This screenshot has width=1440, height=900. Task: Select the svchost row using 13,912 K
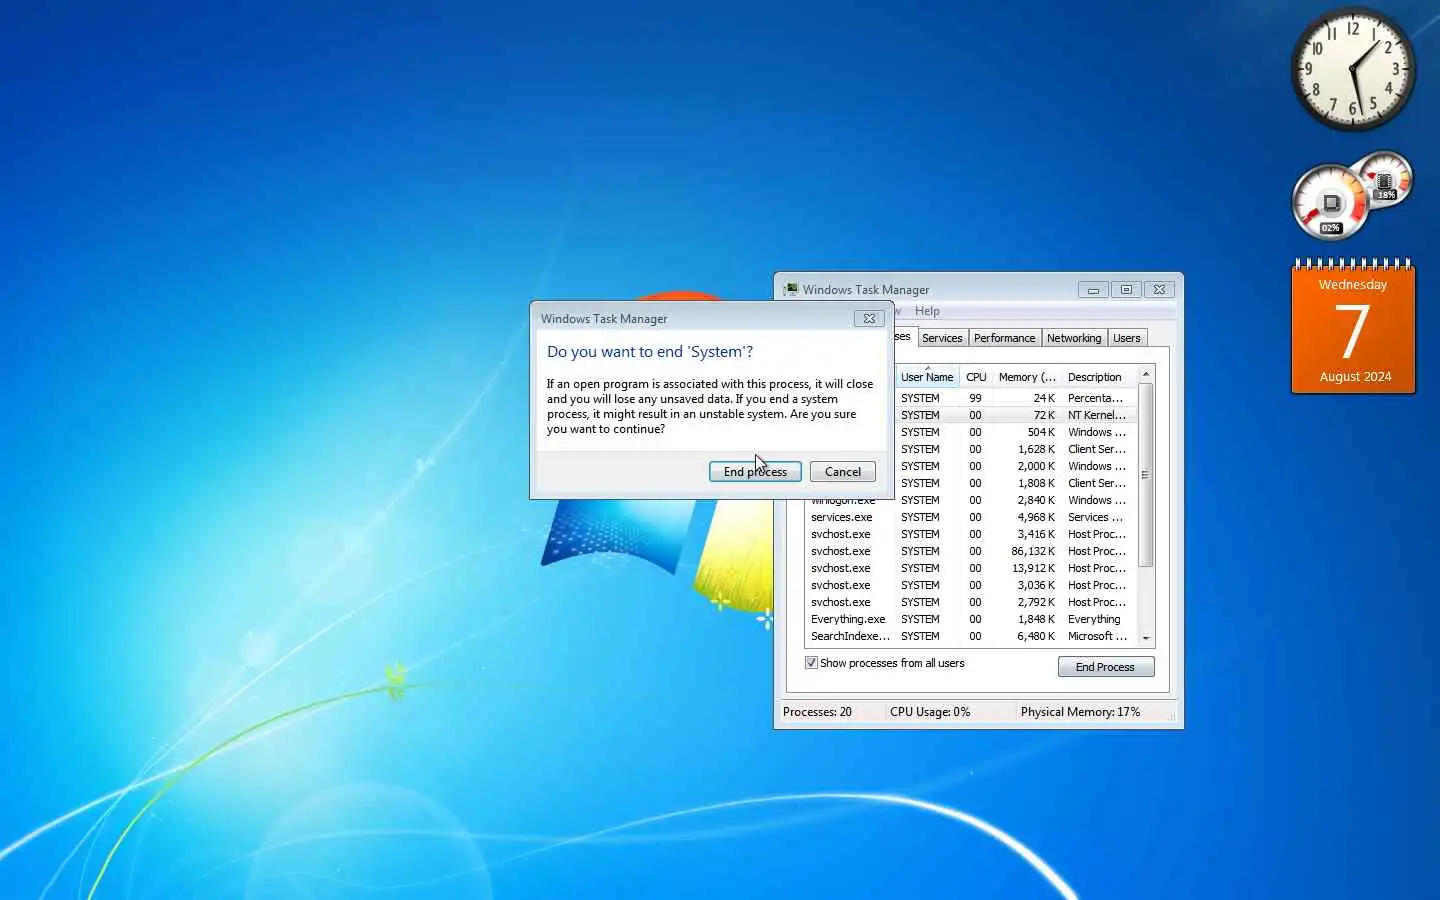pyautogui.click(x=971, y=568)
